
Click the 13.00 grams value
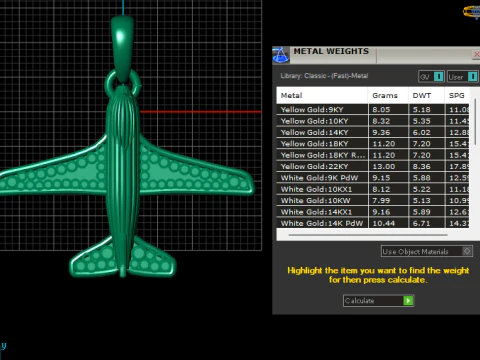[x=384, y=166]
